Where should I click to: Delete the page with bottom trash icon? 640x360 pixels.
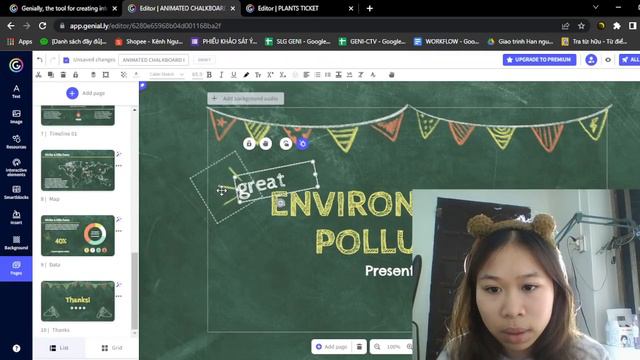(359, 347)
